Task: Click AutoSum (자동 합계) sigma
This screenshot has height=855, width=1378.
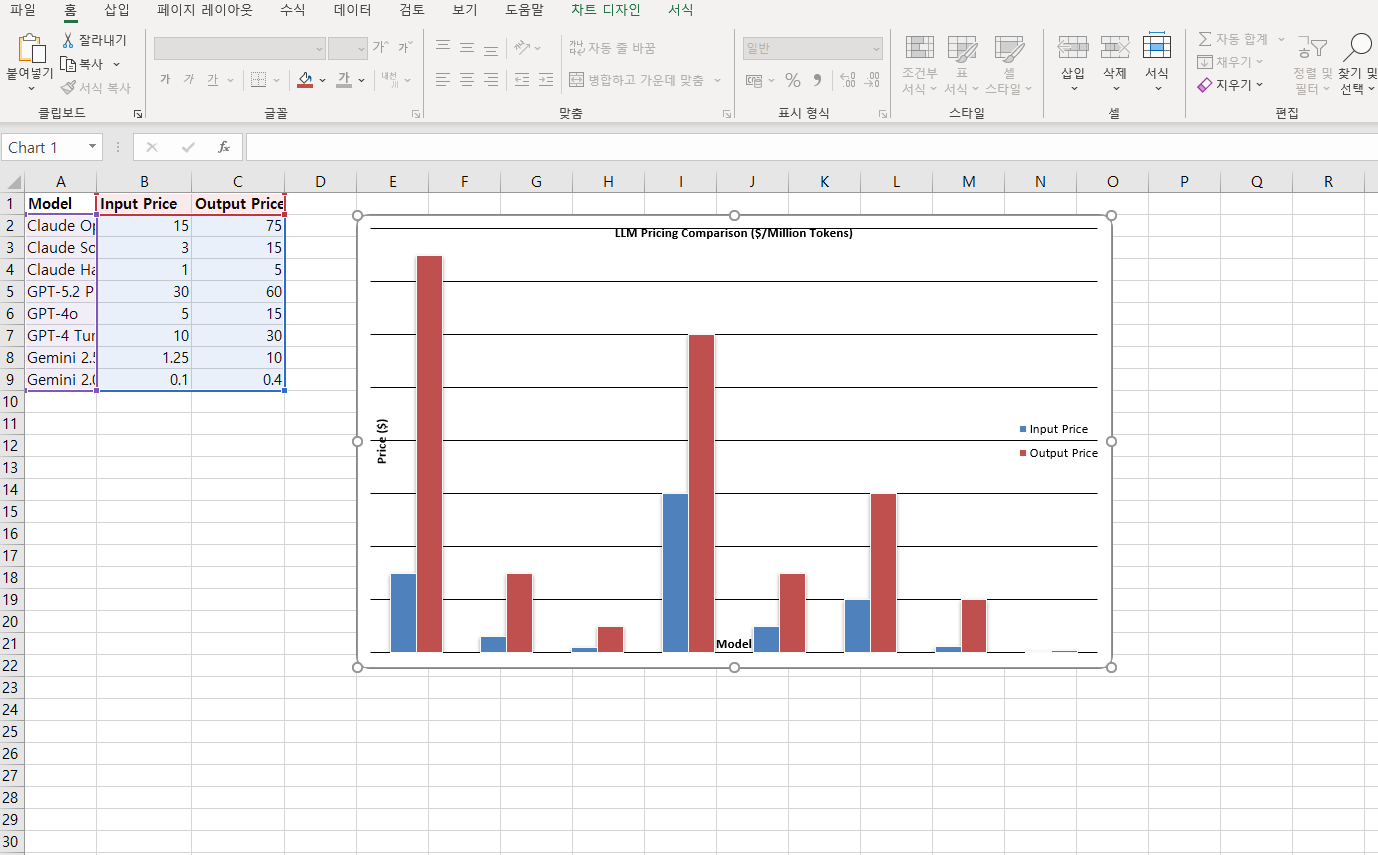Action: tap(1205, 39)
